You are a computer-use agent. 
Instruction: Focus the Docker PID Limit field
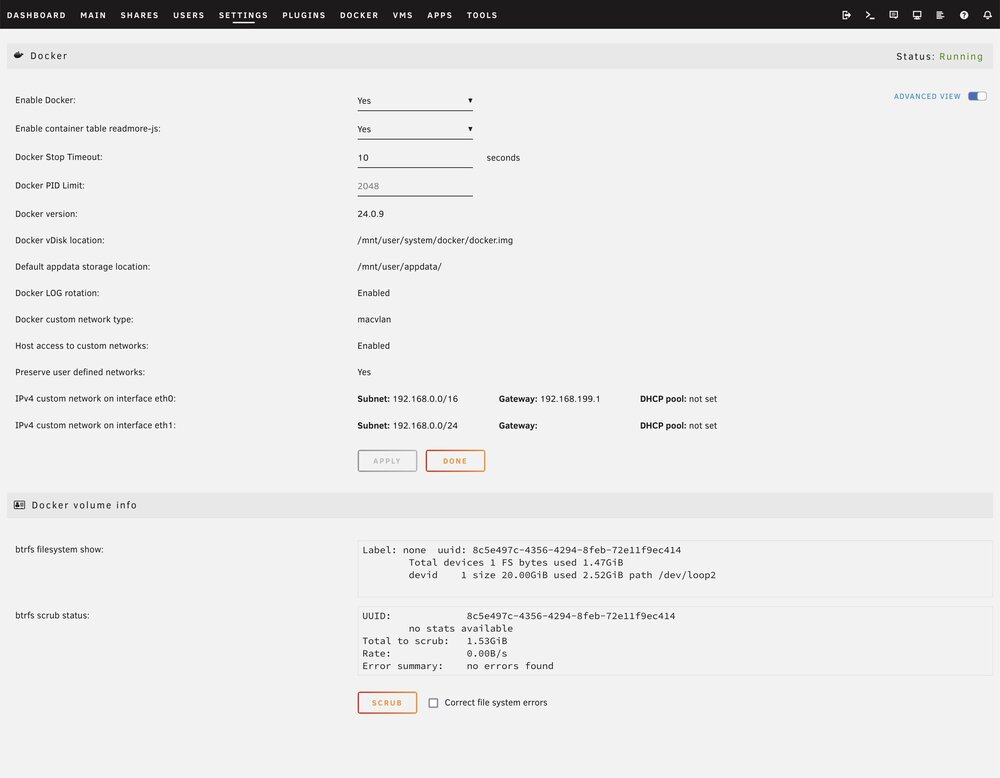(415, 186)
